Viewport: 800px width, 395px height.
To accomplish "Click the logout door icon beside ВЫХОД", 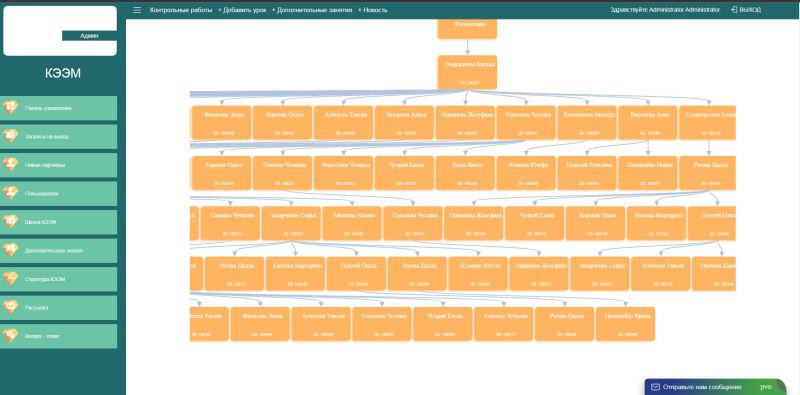I will coord(734,10).
